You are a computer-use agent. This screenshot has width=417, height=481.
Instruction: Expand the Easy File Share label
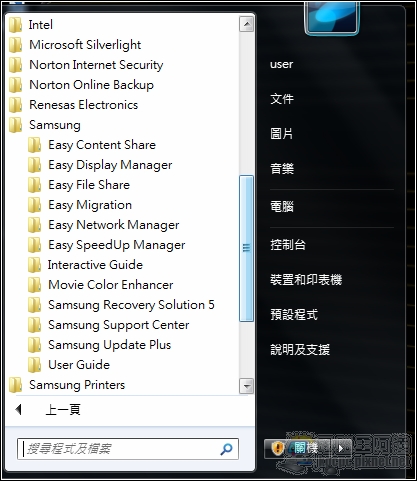(89, 185)
